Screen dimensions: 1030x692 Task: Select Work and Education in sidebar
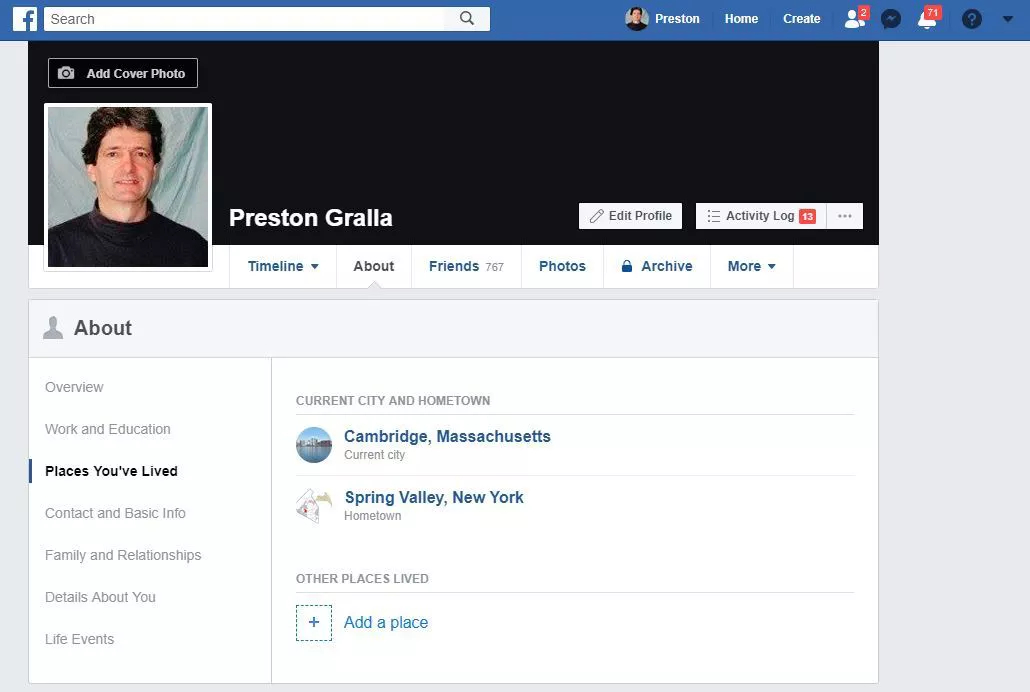coord(107,429)
